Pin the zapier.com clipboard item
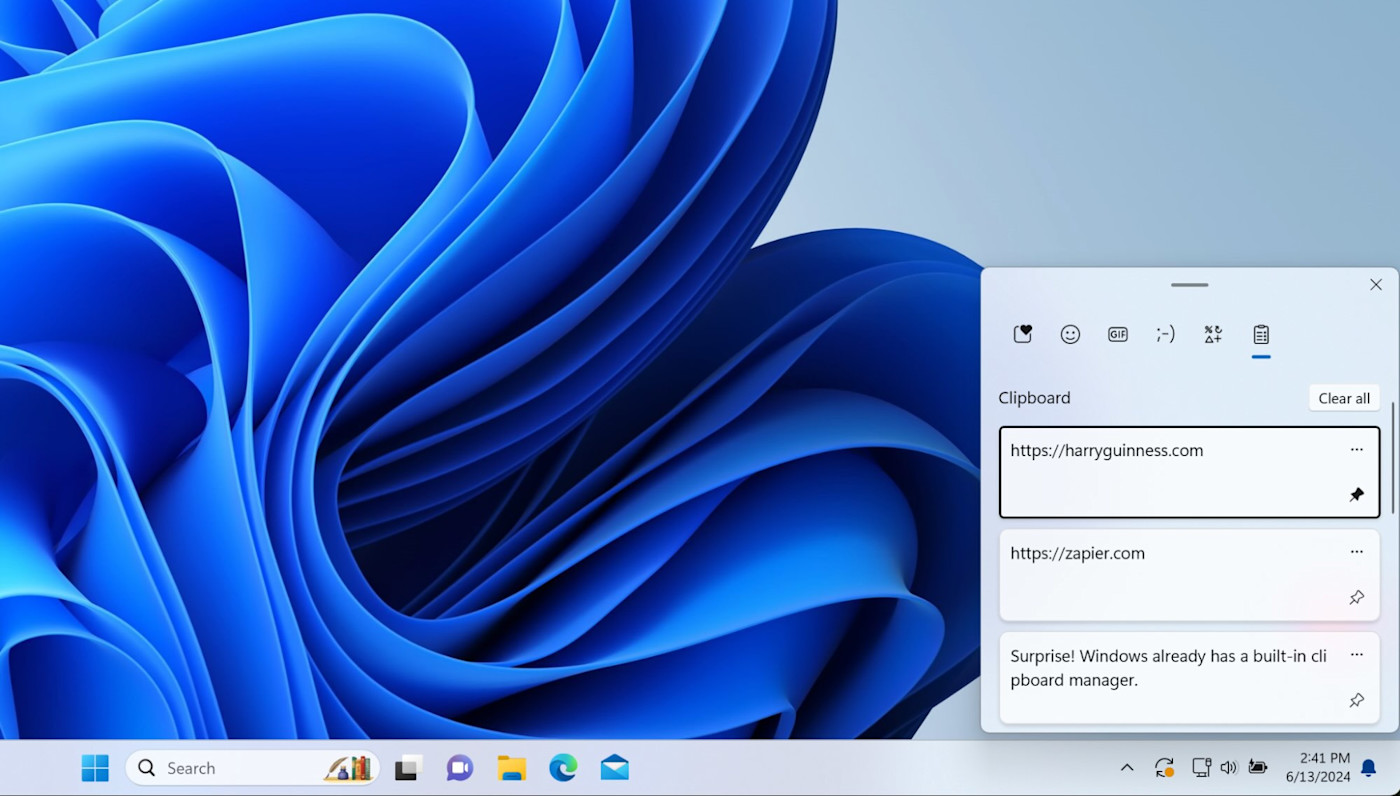 (x=1356, y=598)
